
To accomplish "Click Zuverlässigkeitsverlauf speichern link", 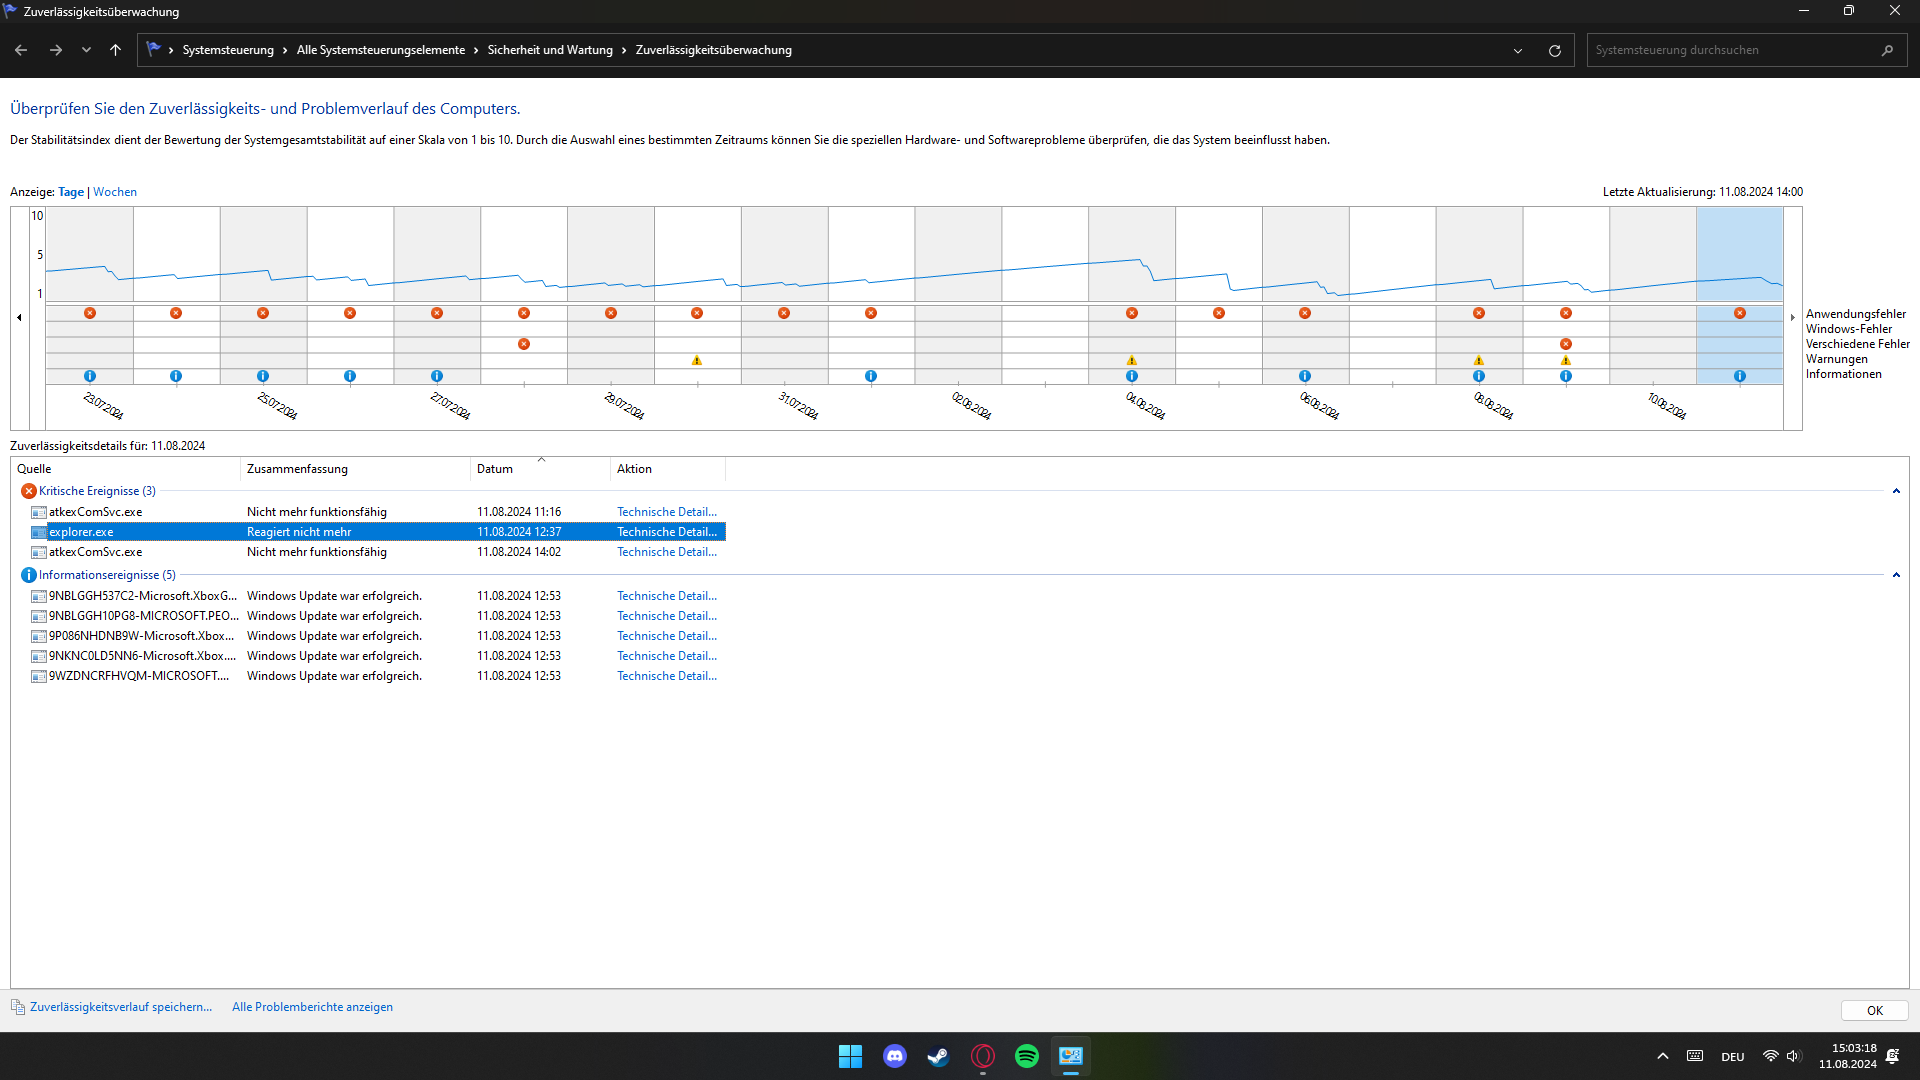I will coord(120,1007).
